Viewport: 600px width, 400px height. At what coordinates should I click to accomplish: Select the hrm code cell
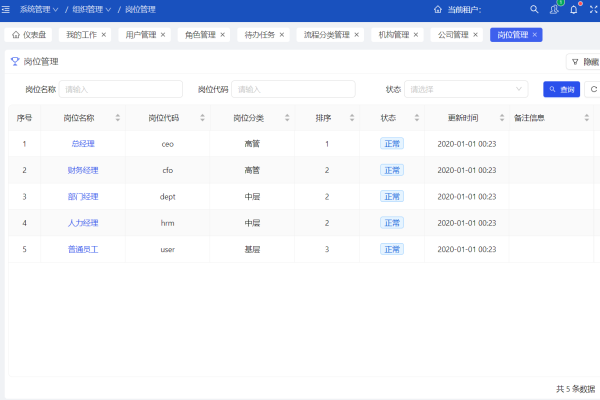(168, 223)
